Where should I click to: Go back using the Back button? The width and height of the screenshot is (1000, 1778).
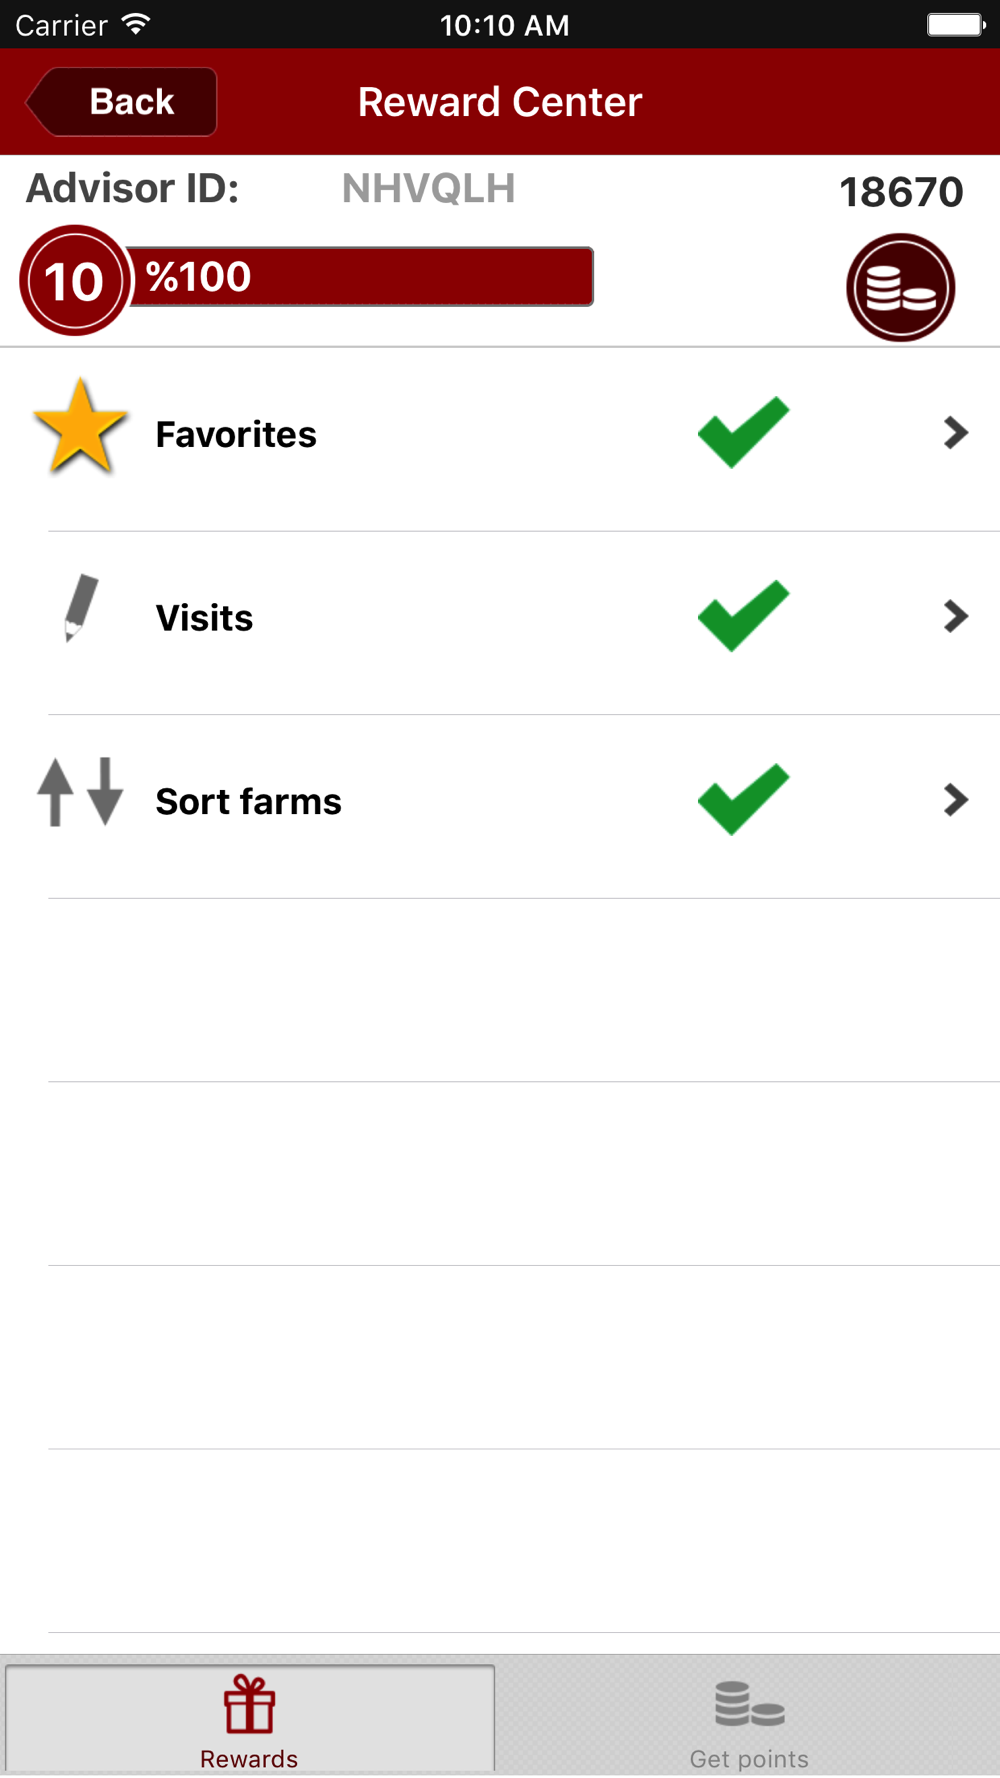pyautogui.click(x=121, y=101)
